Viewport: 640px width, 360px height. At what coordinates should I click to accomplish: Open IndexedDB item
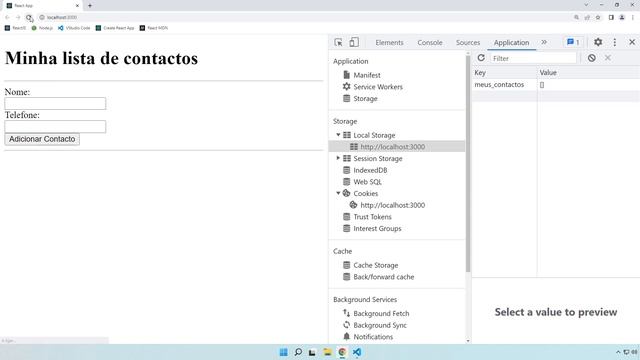click(x=365, y=170)
